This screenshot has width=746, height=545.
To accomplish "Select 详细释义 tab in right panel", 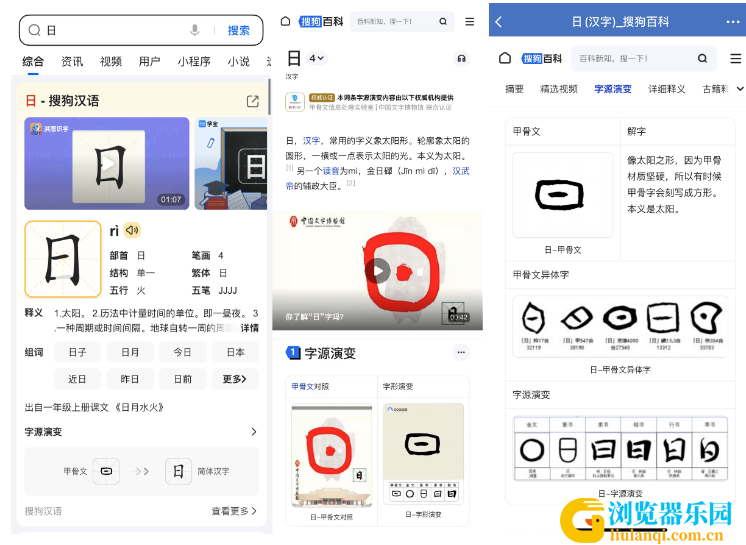I will coord(667,89).
